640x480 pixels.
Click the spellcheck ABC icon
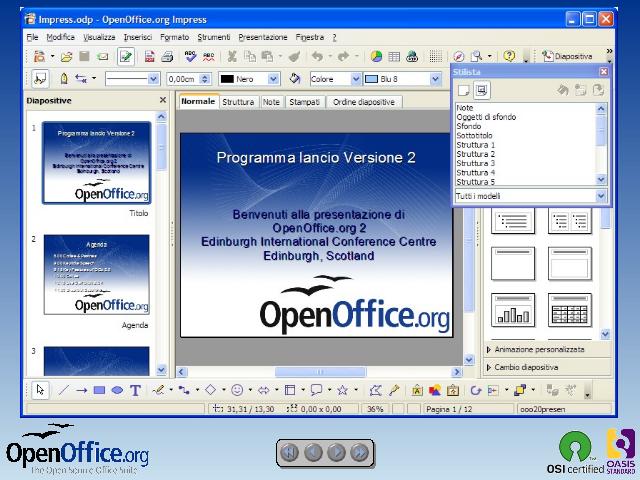click(x=190, y=57)
